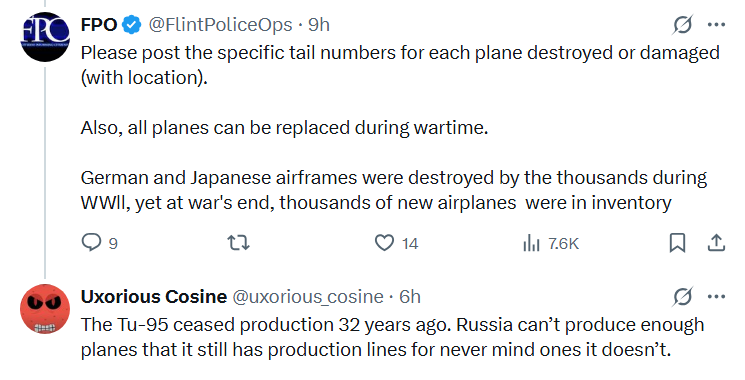The height and width of the screenshot is (380, 745).
Task: View analytics showing 7.6K views
Action: tap(551, 243)
